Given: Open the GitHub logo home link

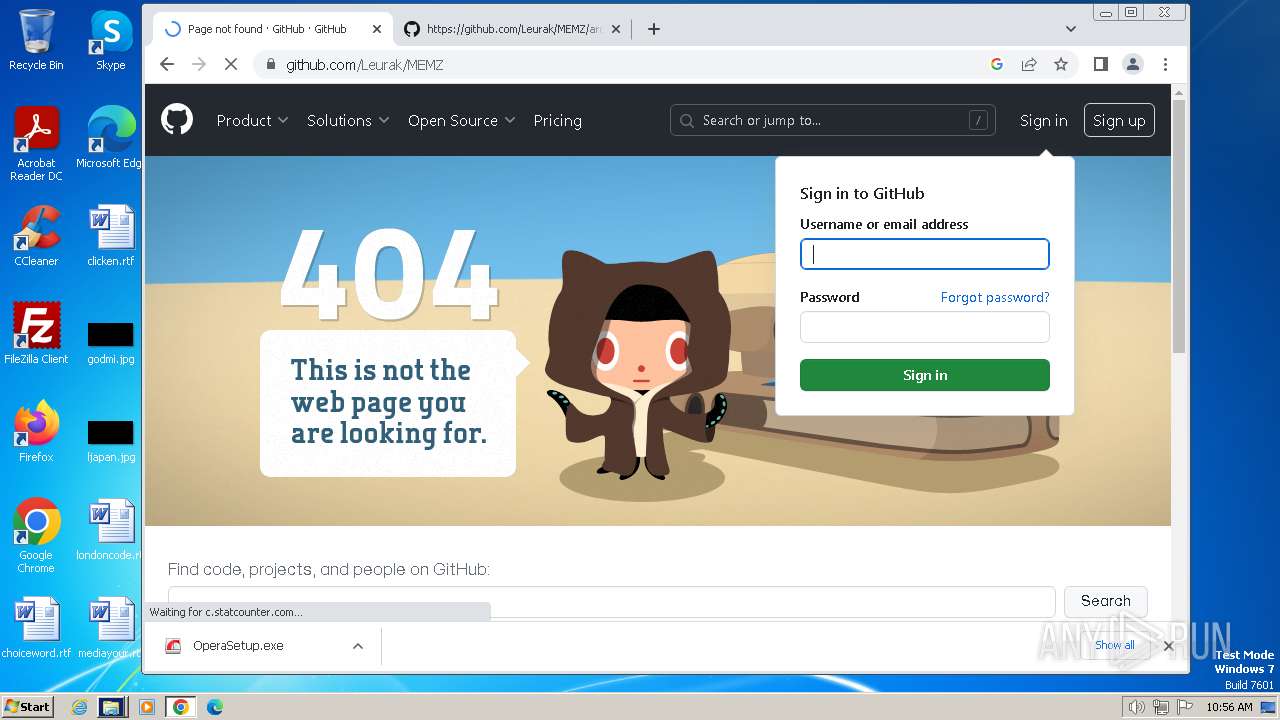Looking at the screenshot, I should pos(177,120).
